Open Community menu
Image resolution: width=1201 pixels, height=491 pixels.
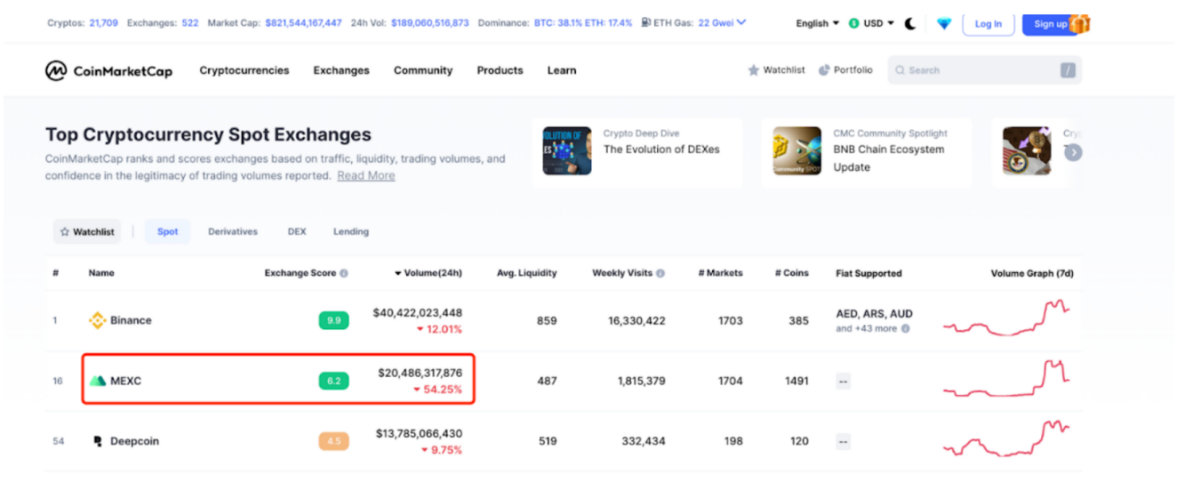pyautogui.click(x=423, y=71)
